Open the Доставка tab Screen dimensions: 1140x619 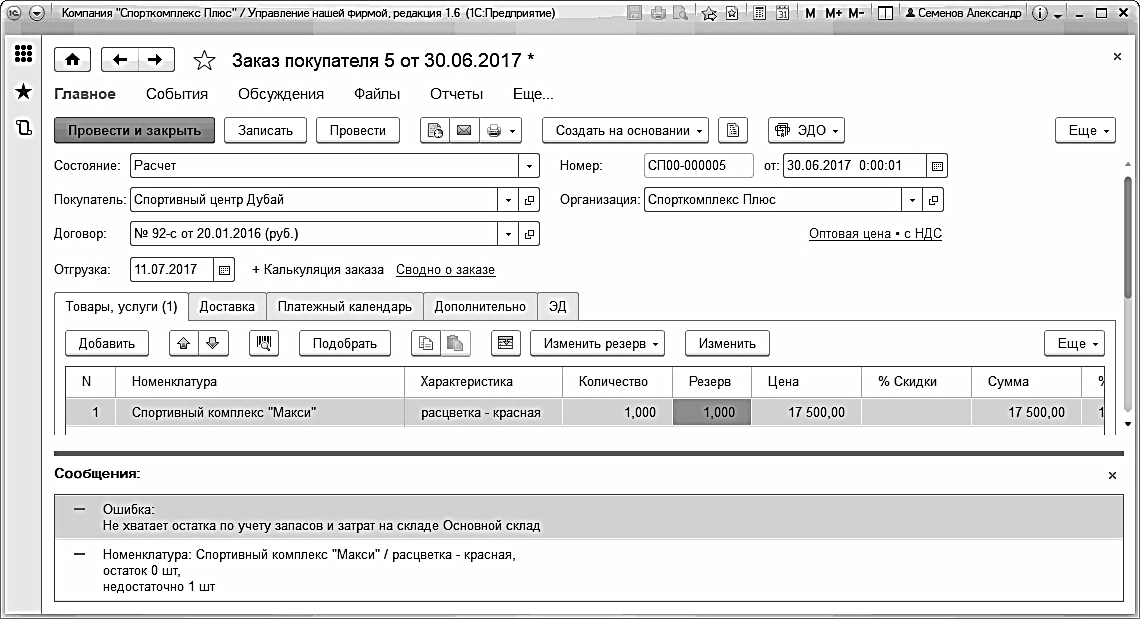(228, 307)
